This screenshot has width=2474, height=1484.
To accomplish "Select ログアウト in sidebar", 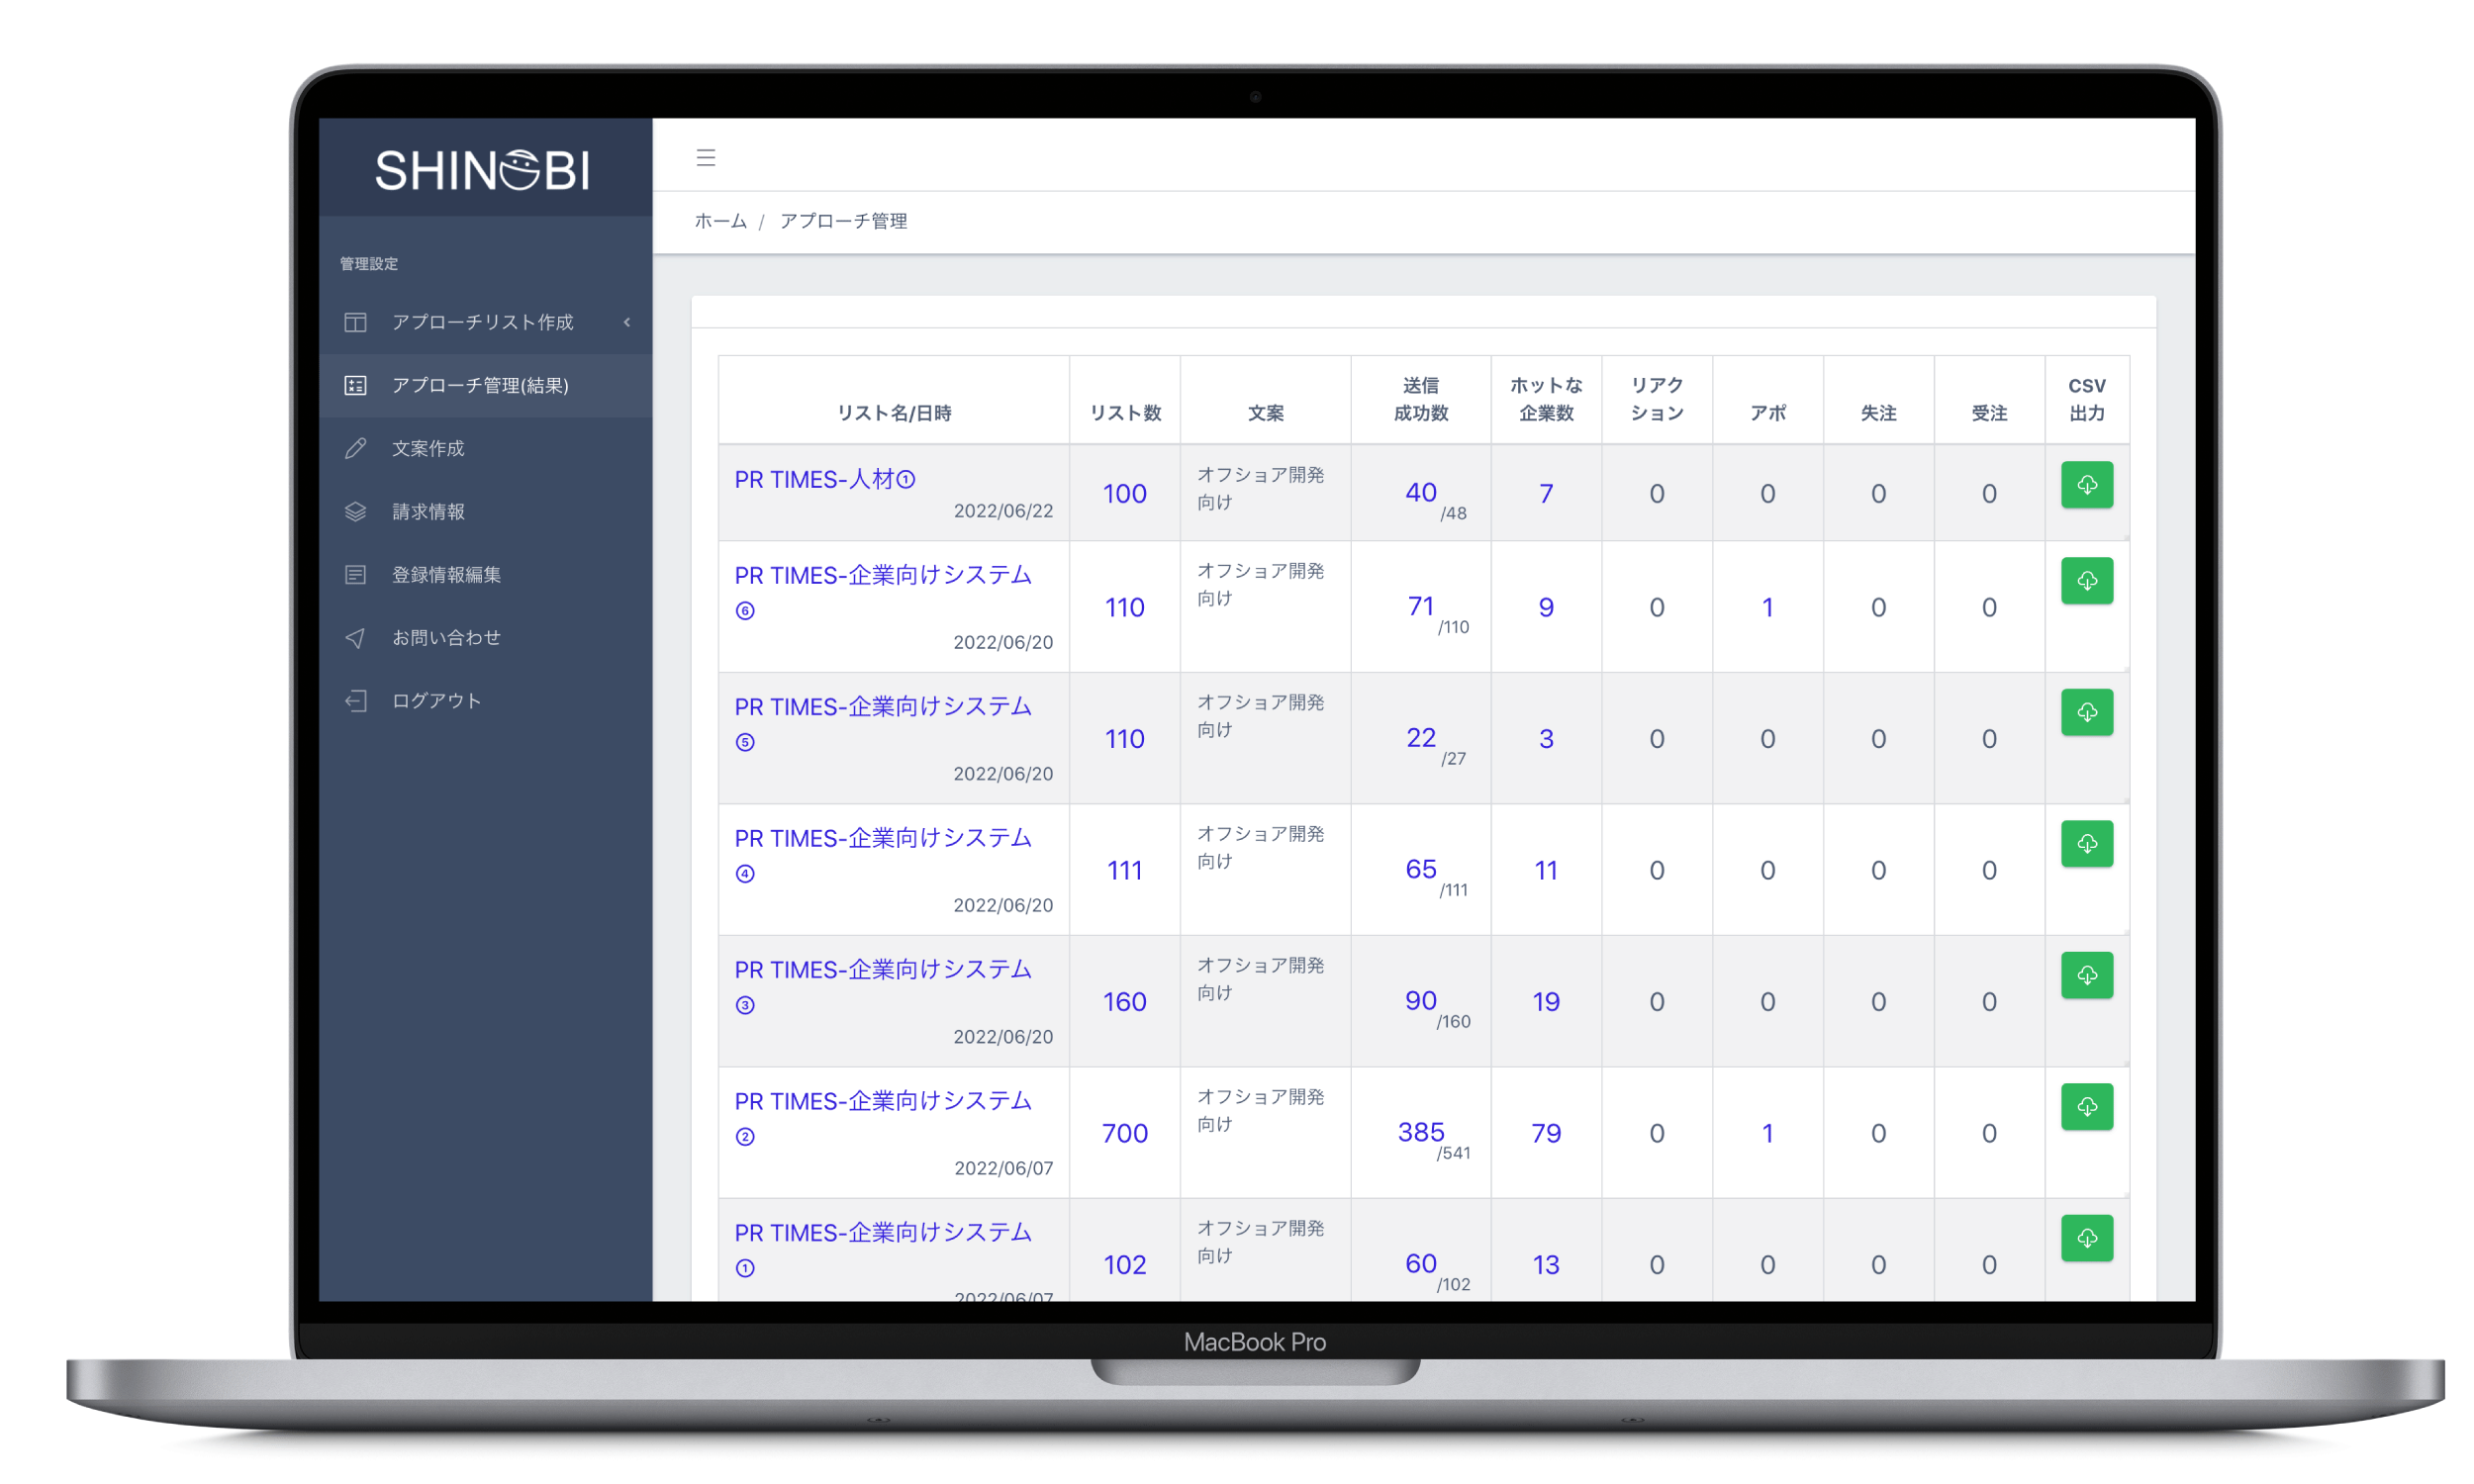I will pyautogui.click(x=485, y=700).
